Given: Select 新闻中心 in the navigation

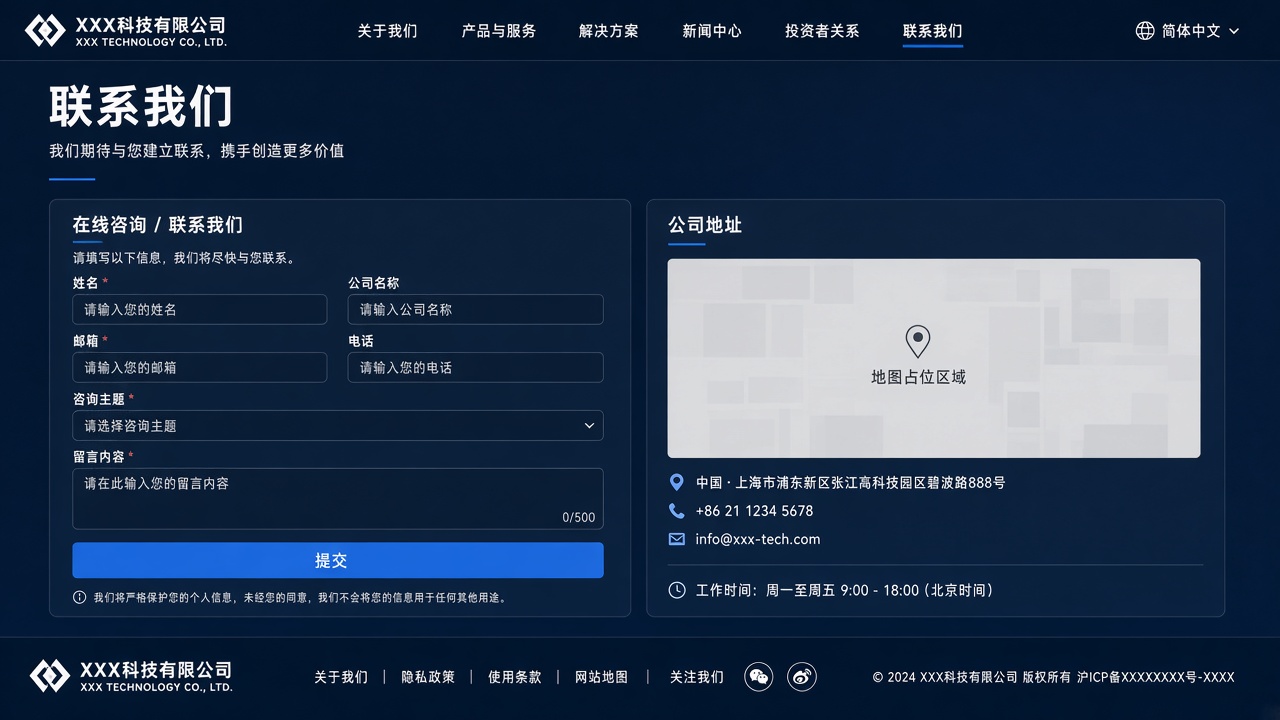Looking at the screenshot, I should click(712, 31).
